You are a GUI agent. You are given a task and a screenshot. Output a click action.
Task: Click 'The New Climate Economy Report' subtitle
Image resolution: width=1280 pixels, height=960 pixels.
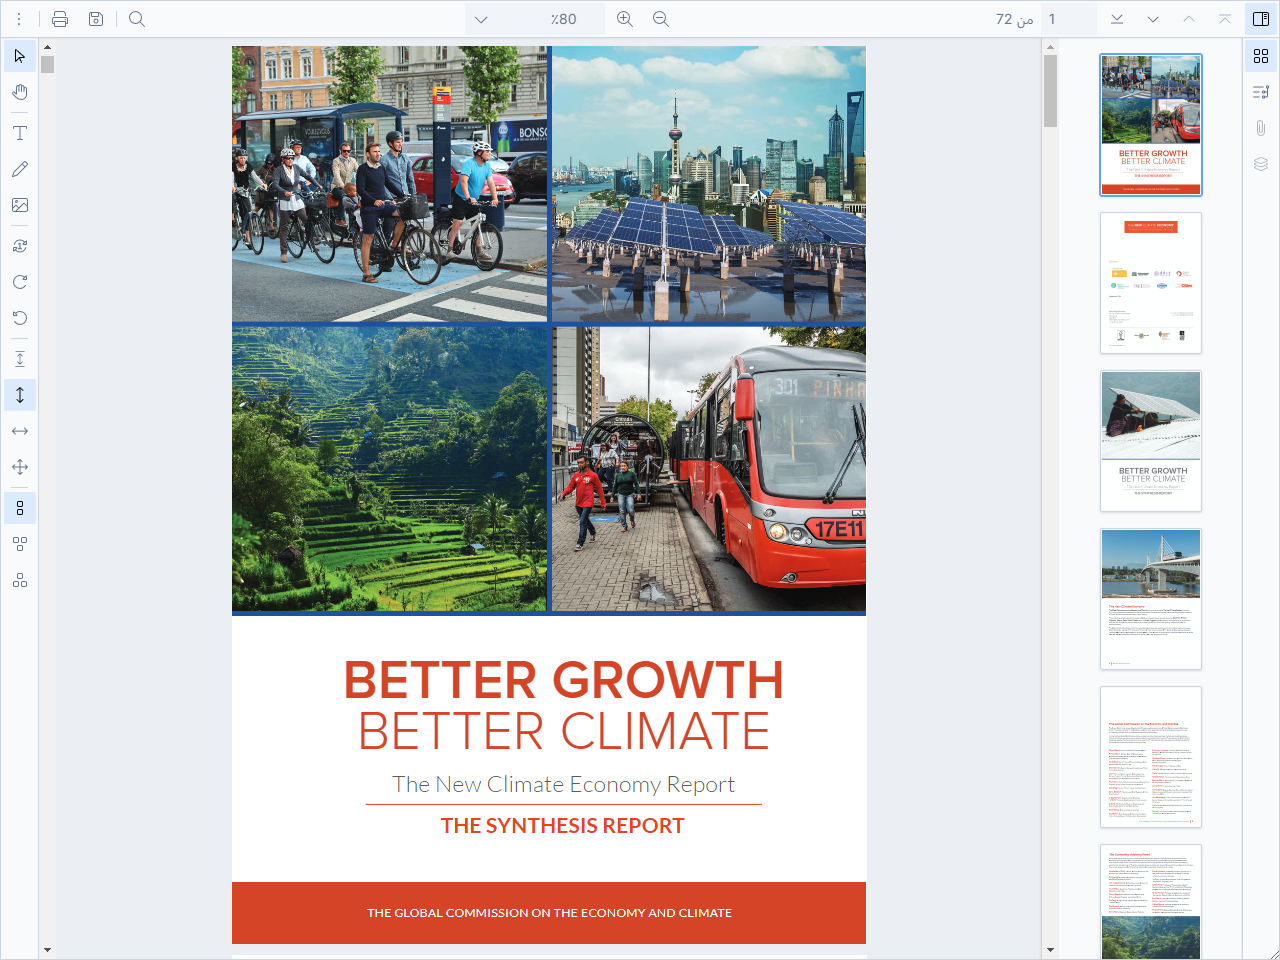point(563,784)
